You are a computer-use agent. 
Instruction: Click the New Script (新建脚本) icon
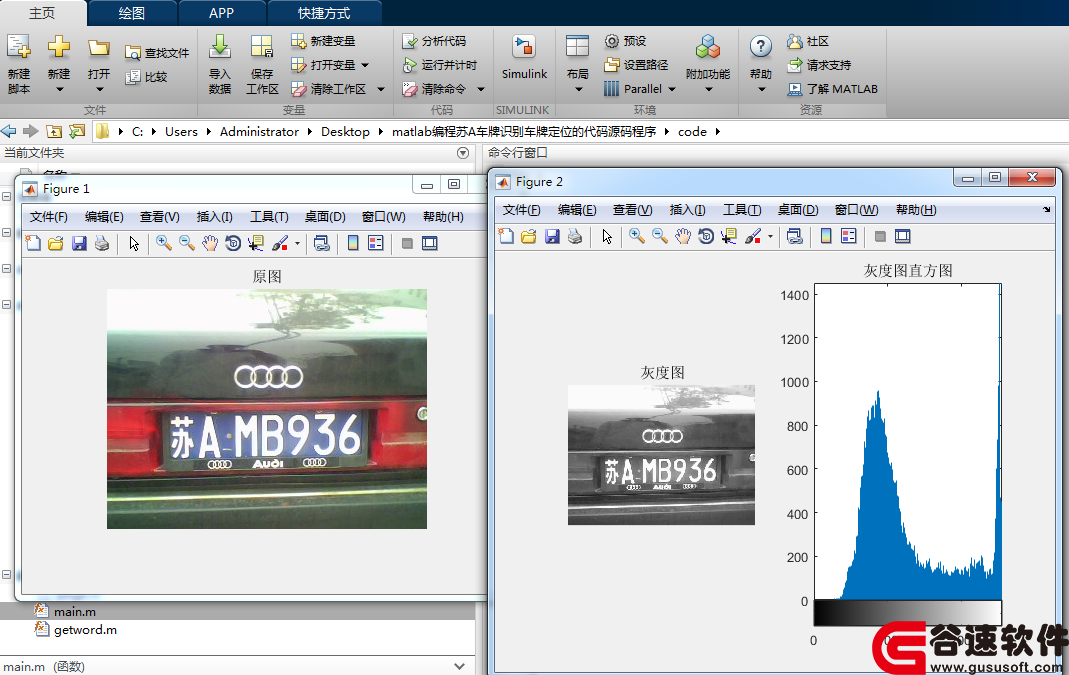pos(18,47)
